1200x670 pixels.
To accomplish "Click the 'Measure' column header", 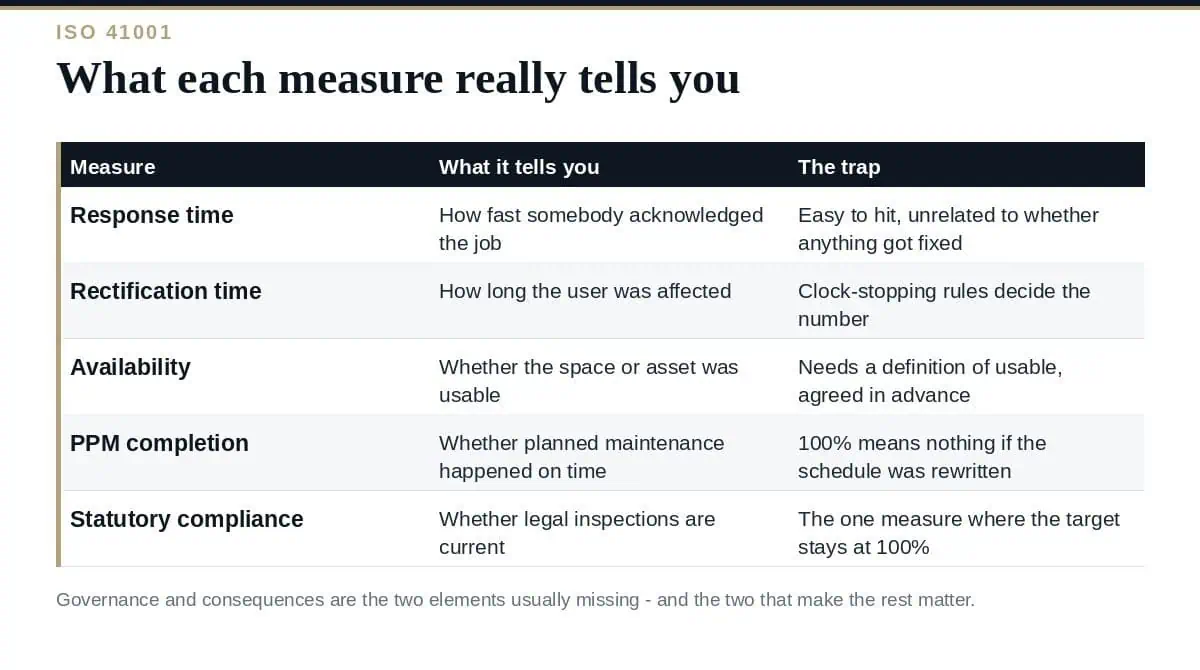I will [113, 167].
